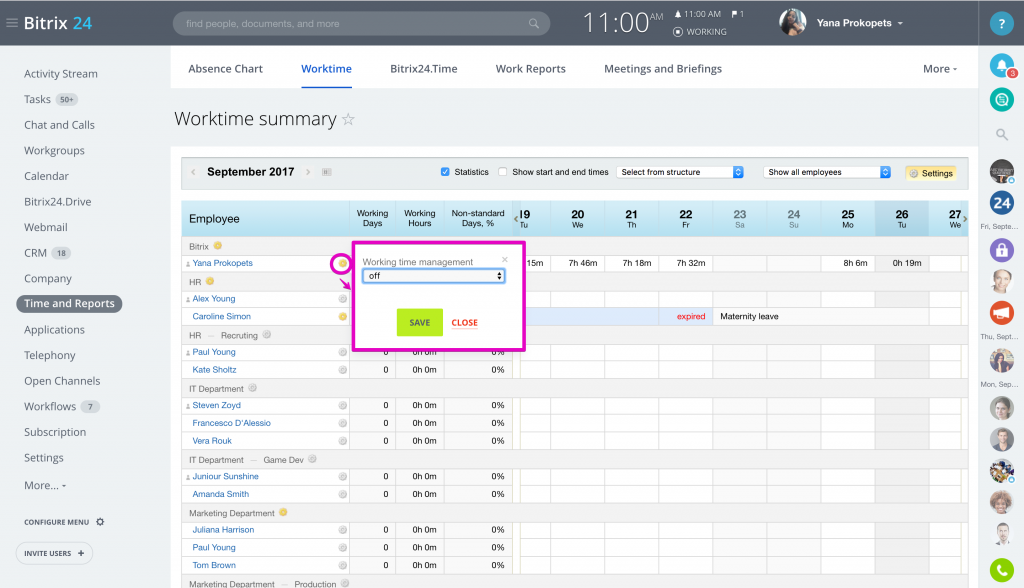The image size is (1024, 588).
Task: Open the orange megaphone chat in right sidebar
Action: (1001, 312)
